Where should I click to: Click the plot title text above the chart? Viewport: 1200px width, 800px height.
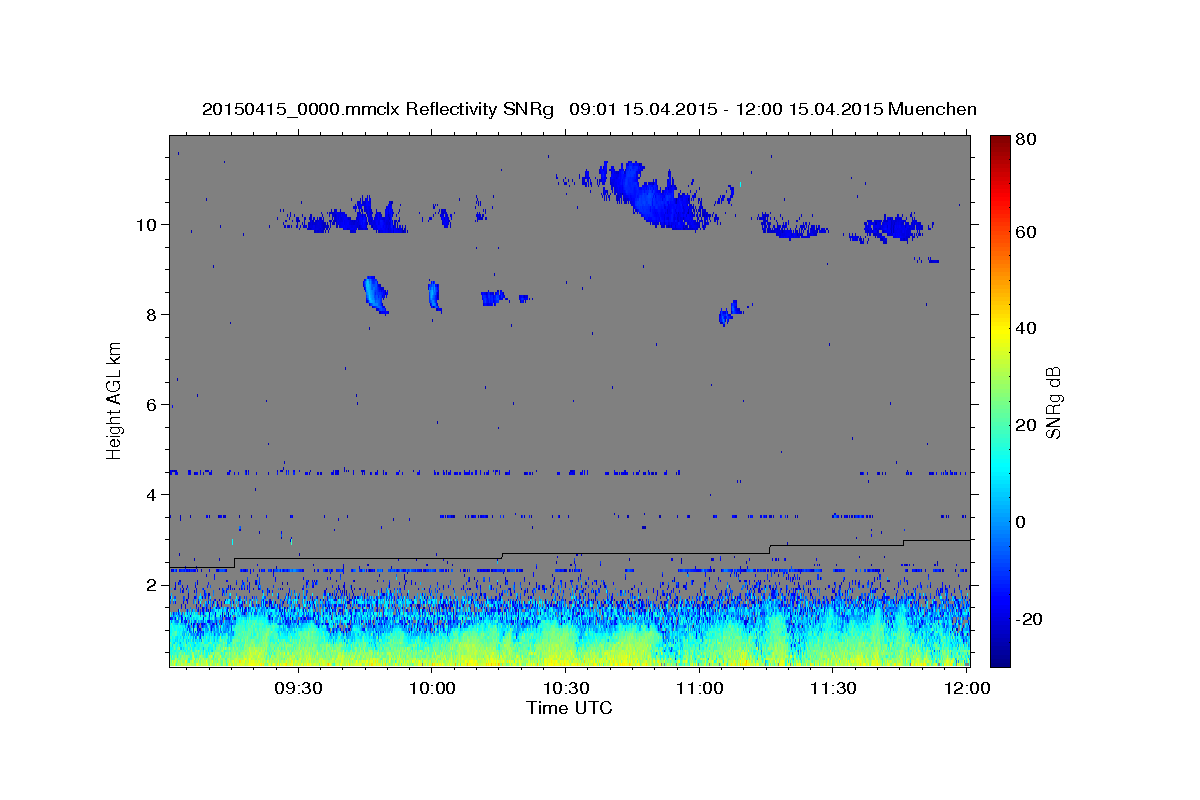(589, 109)
